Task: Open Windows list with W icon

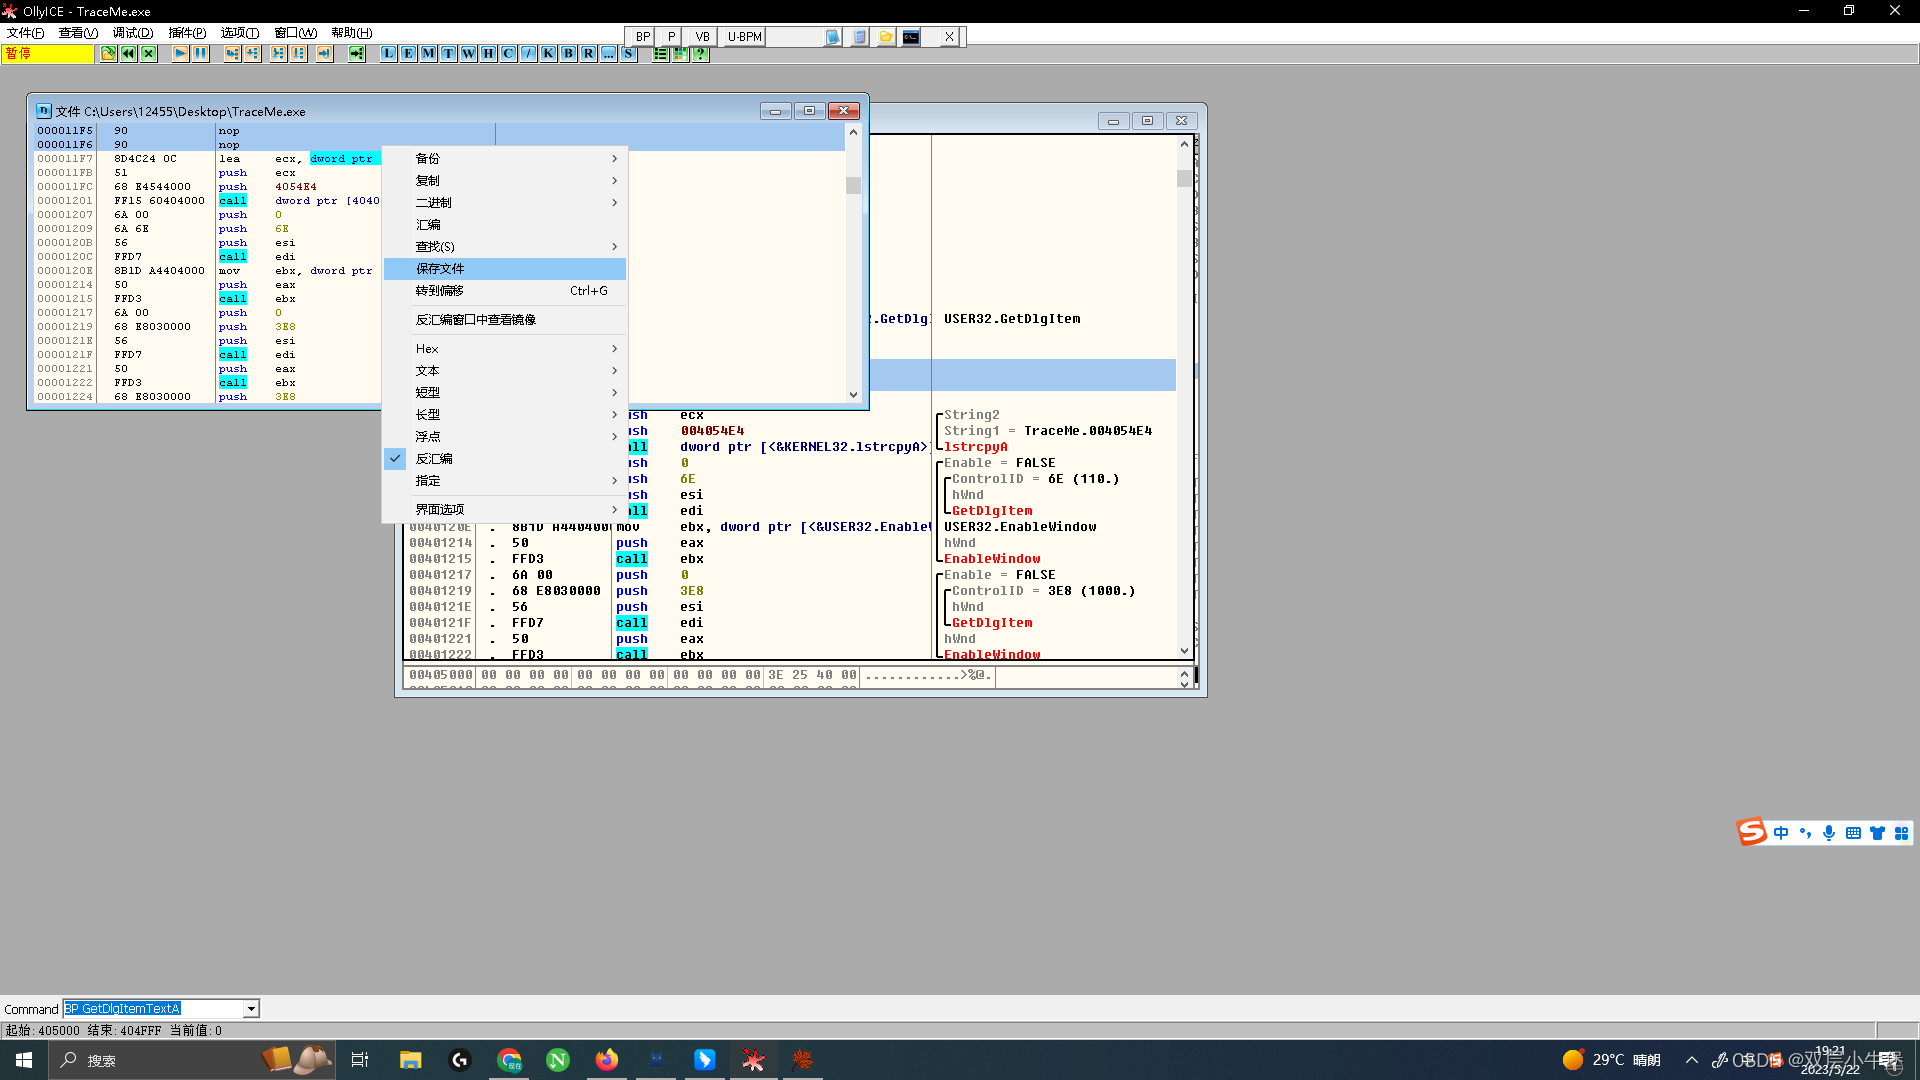Action: [468, 54]
